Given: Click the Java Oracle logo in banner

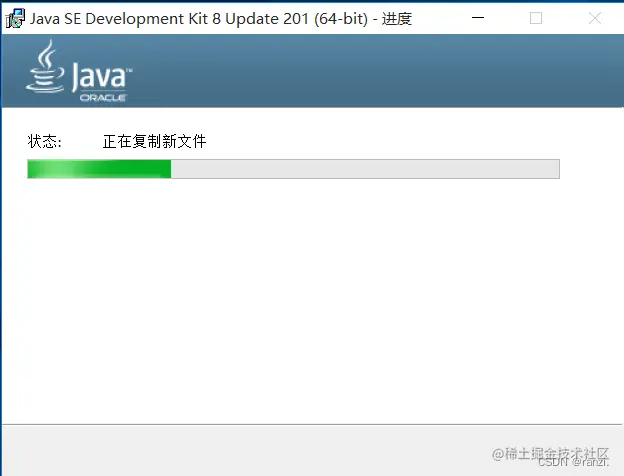Looking at the screenshot, I should coord(79,71).
